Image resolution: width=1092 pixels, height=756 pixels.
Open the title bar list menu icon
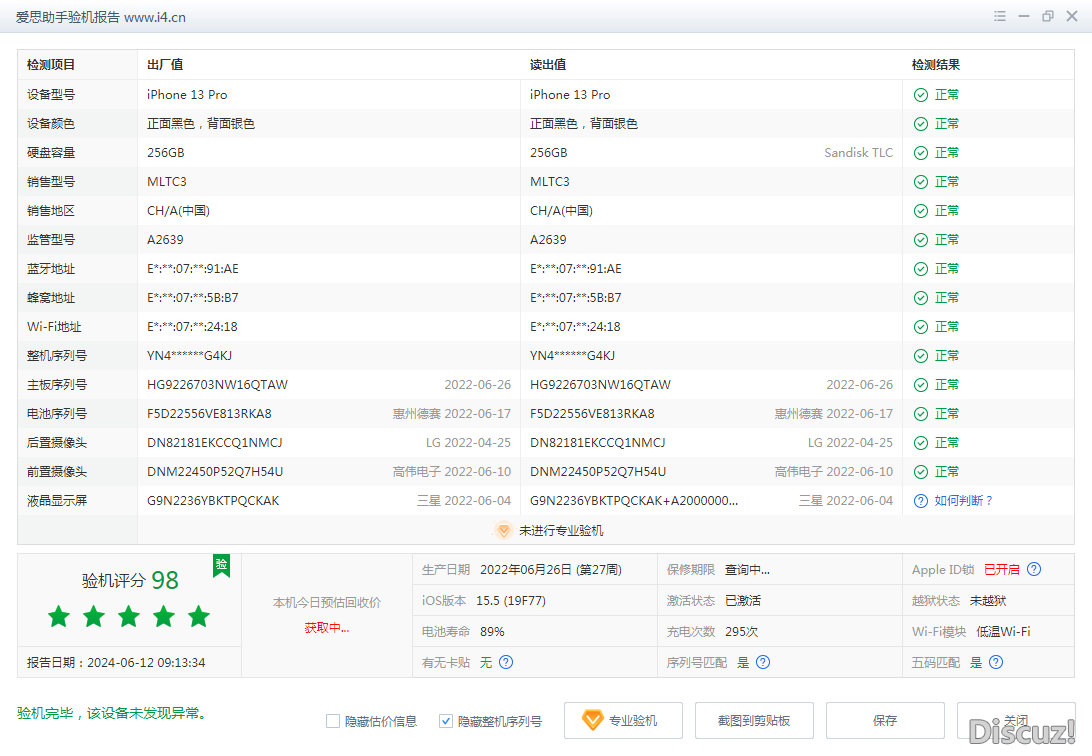click(x=999, y=16)
